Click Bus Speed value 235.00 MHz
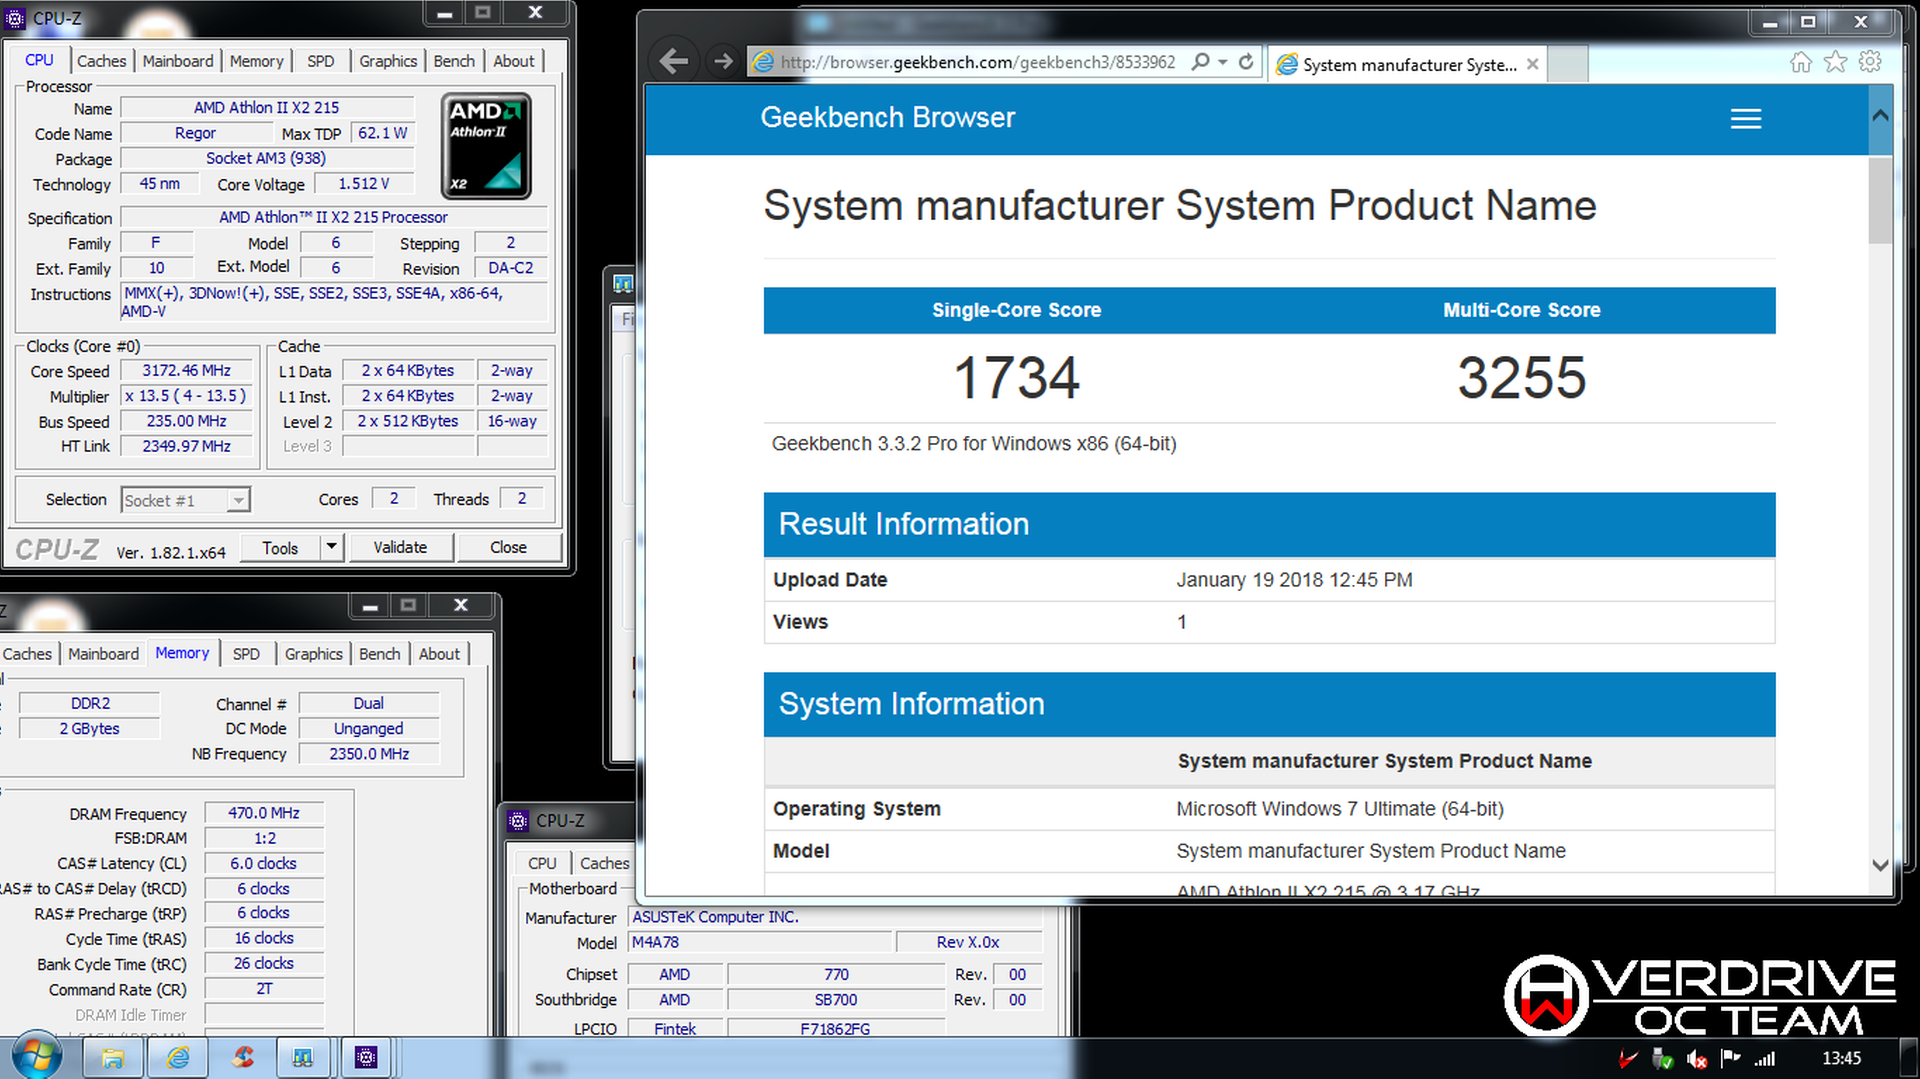Image resolution: width=1920 pixels, height=1079 pixels. click(186, 421)
